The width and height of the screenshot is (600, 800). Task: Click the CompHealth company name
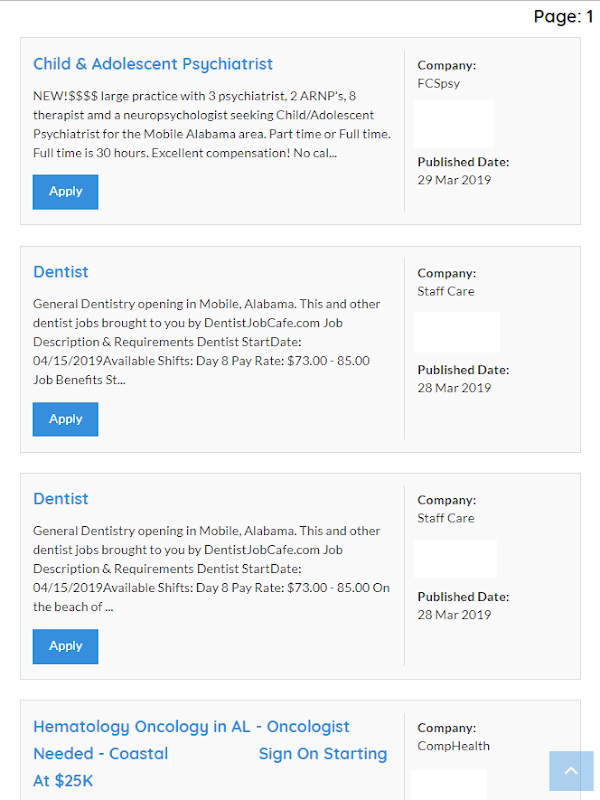pos(453,746)
